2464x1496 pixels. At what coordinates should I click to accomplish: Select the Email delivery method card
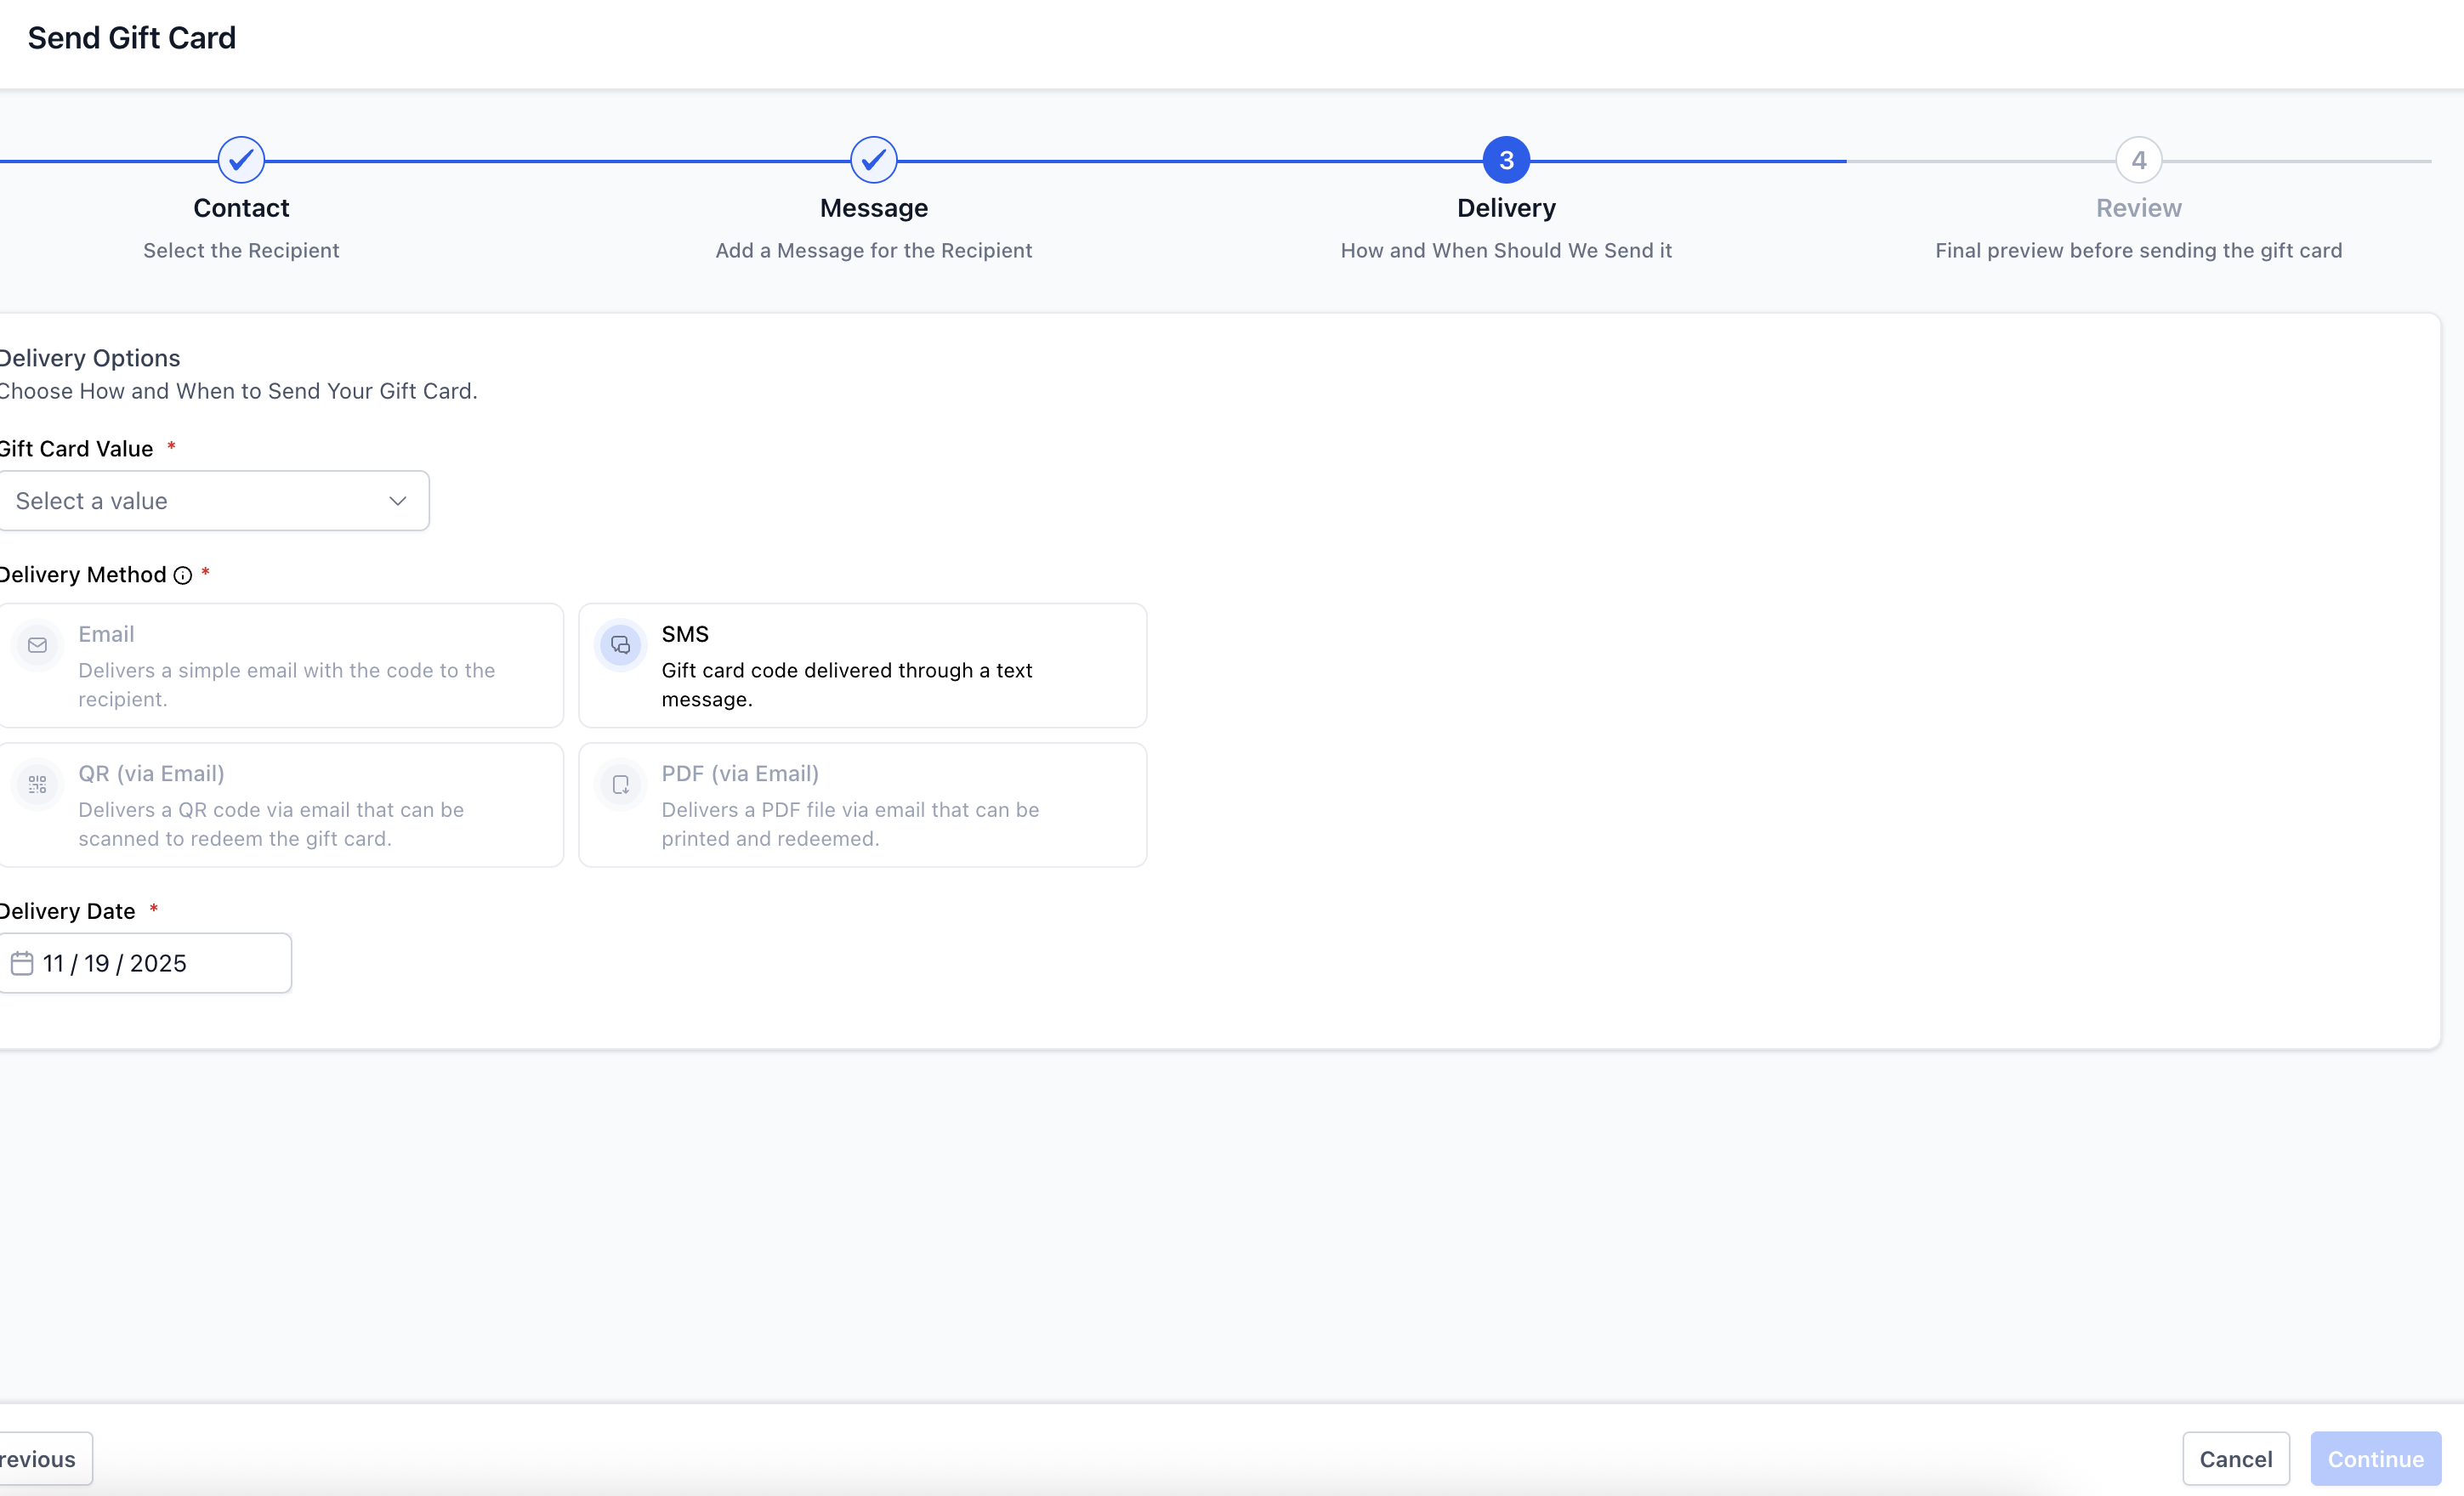(280, 665)
